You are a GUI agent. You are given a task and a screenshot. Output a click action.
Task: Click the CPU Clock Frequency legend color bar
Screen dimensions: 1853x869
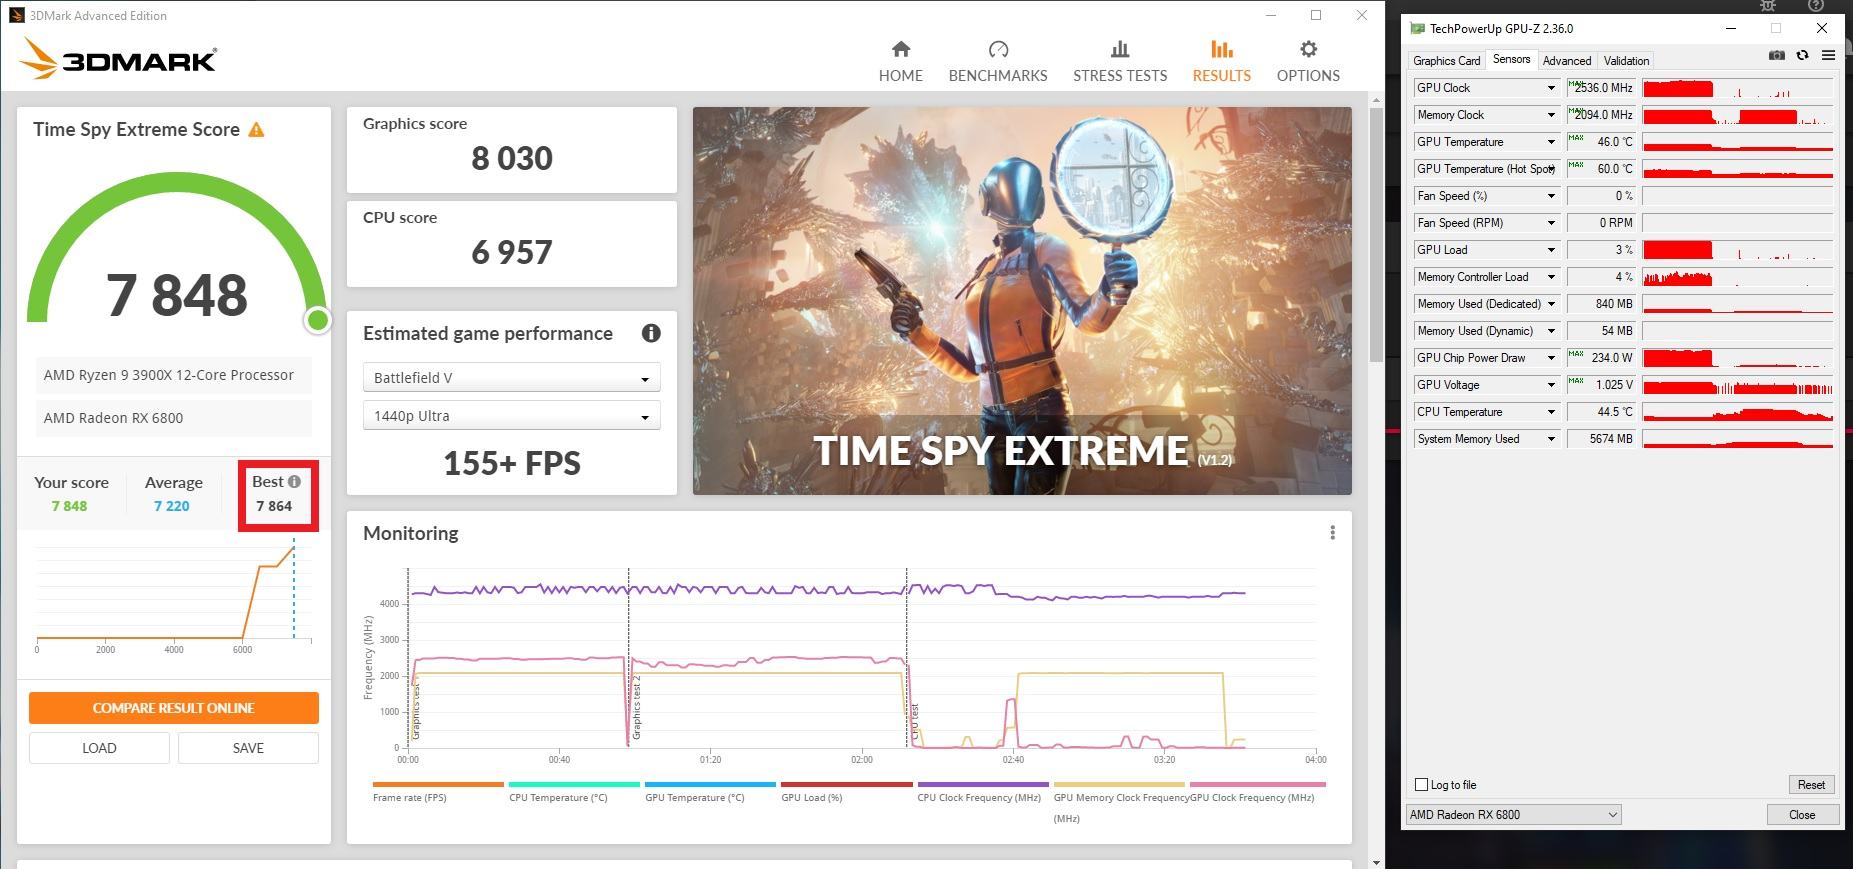point(983,784)
